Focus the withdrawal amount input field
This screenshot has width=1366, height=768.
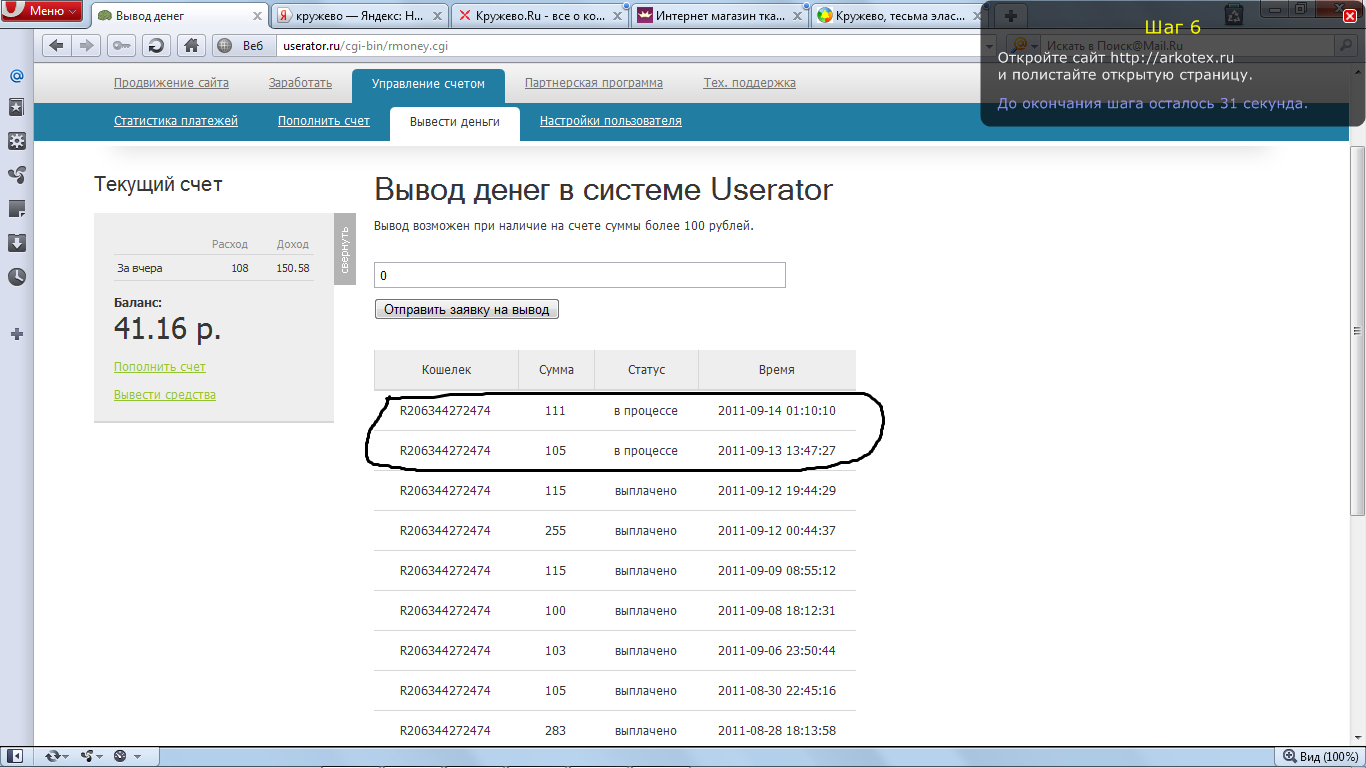(x=580, y=275)
